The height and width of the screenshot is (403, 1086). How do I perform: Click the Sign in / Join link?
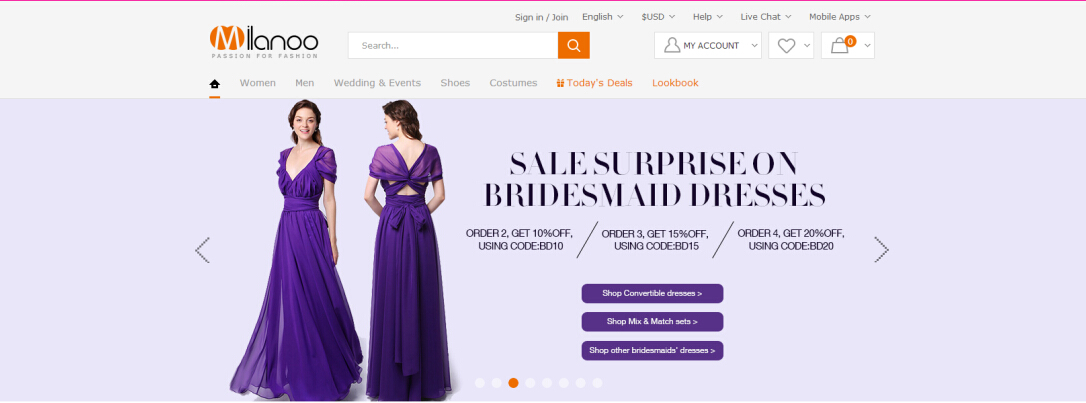coord(541,17)
